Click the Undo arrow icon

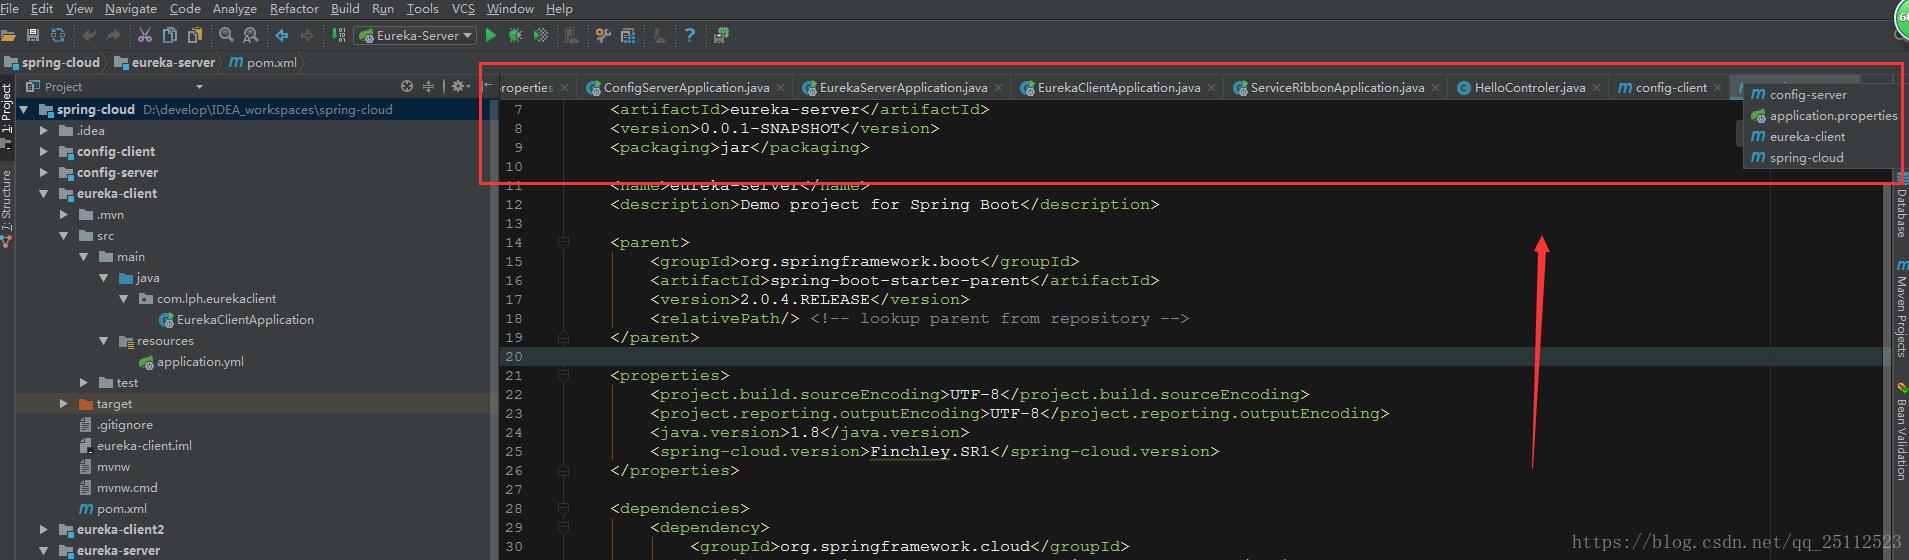[x=89, y=35]
